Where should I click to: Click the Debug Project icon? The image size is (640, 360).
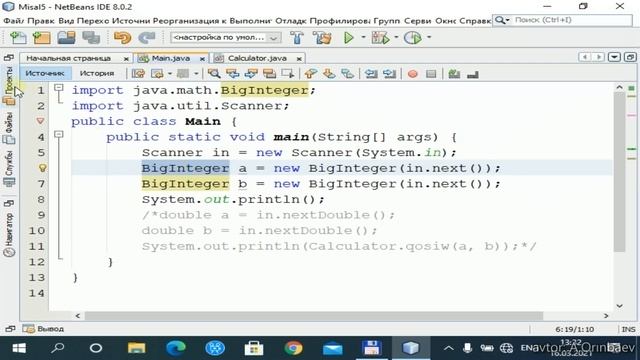(x=380, y=38)
